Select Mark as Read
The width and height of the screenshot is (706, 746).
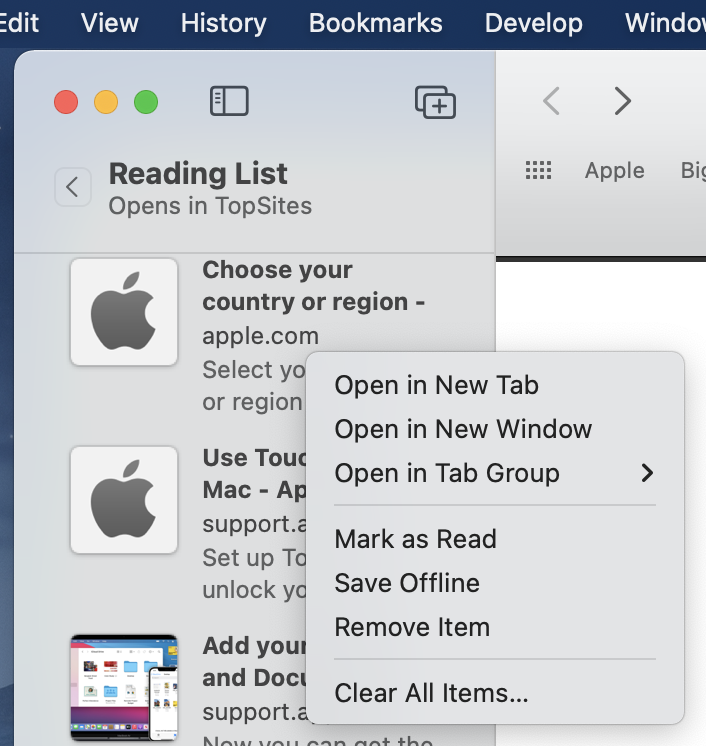pyautogui.click(x=495, y=539)
